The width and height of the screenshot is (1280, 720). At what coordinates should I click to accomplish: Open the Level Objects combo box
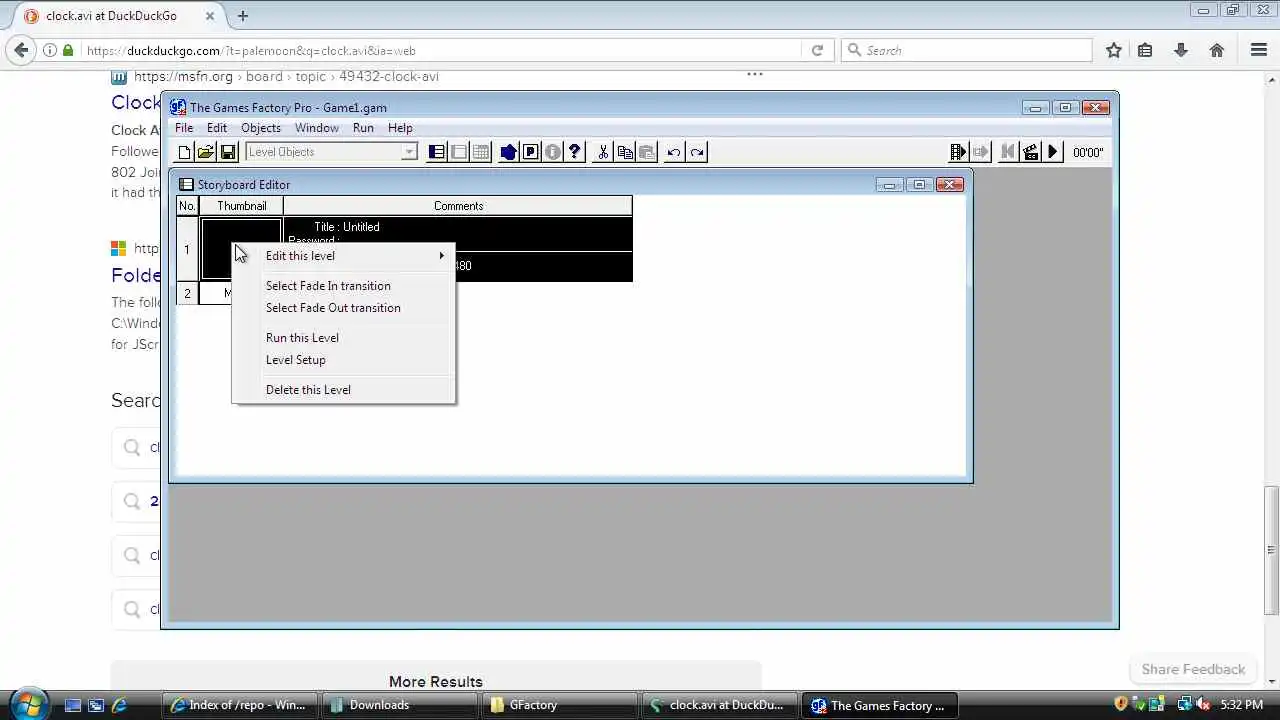(332, 152)
